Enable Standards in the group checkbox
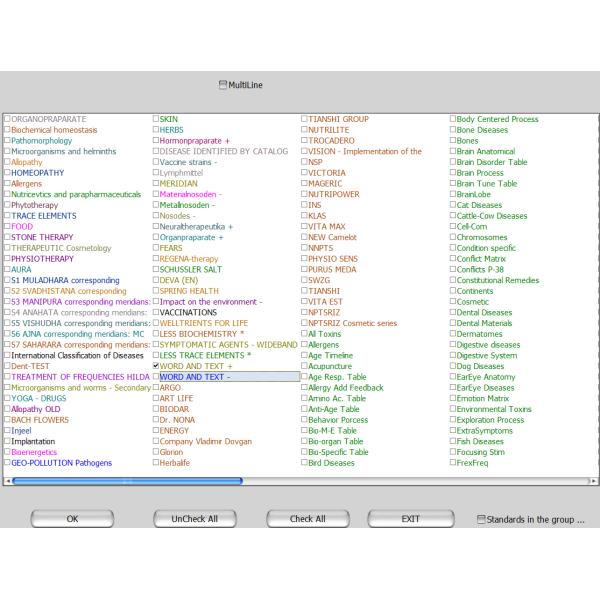Screen dimensions: 600x600 pos(481,519)
